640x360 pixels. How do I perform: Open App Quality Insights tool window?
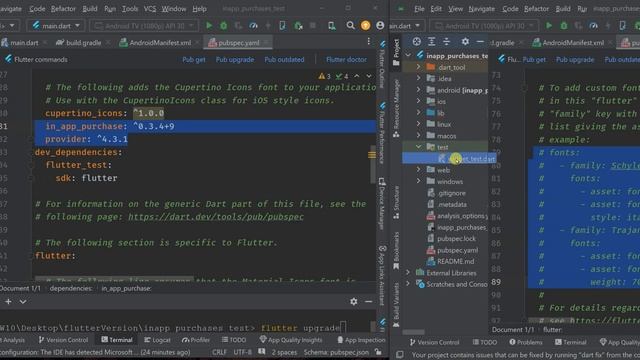click(x=291, y=340)
